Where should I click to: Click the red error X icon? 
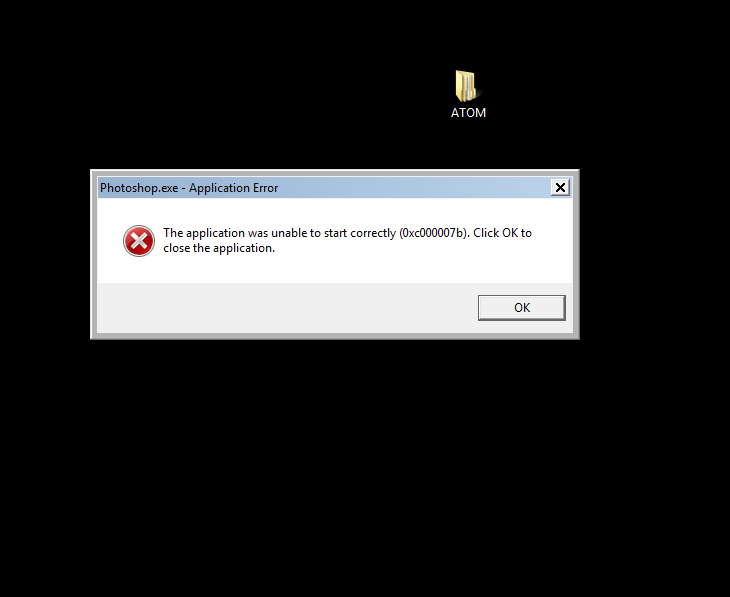(139, 241)
